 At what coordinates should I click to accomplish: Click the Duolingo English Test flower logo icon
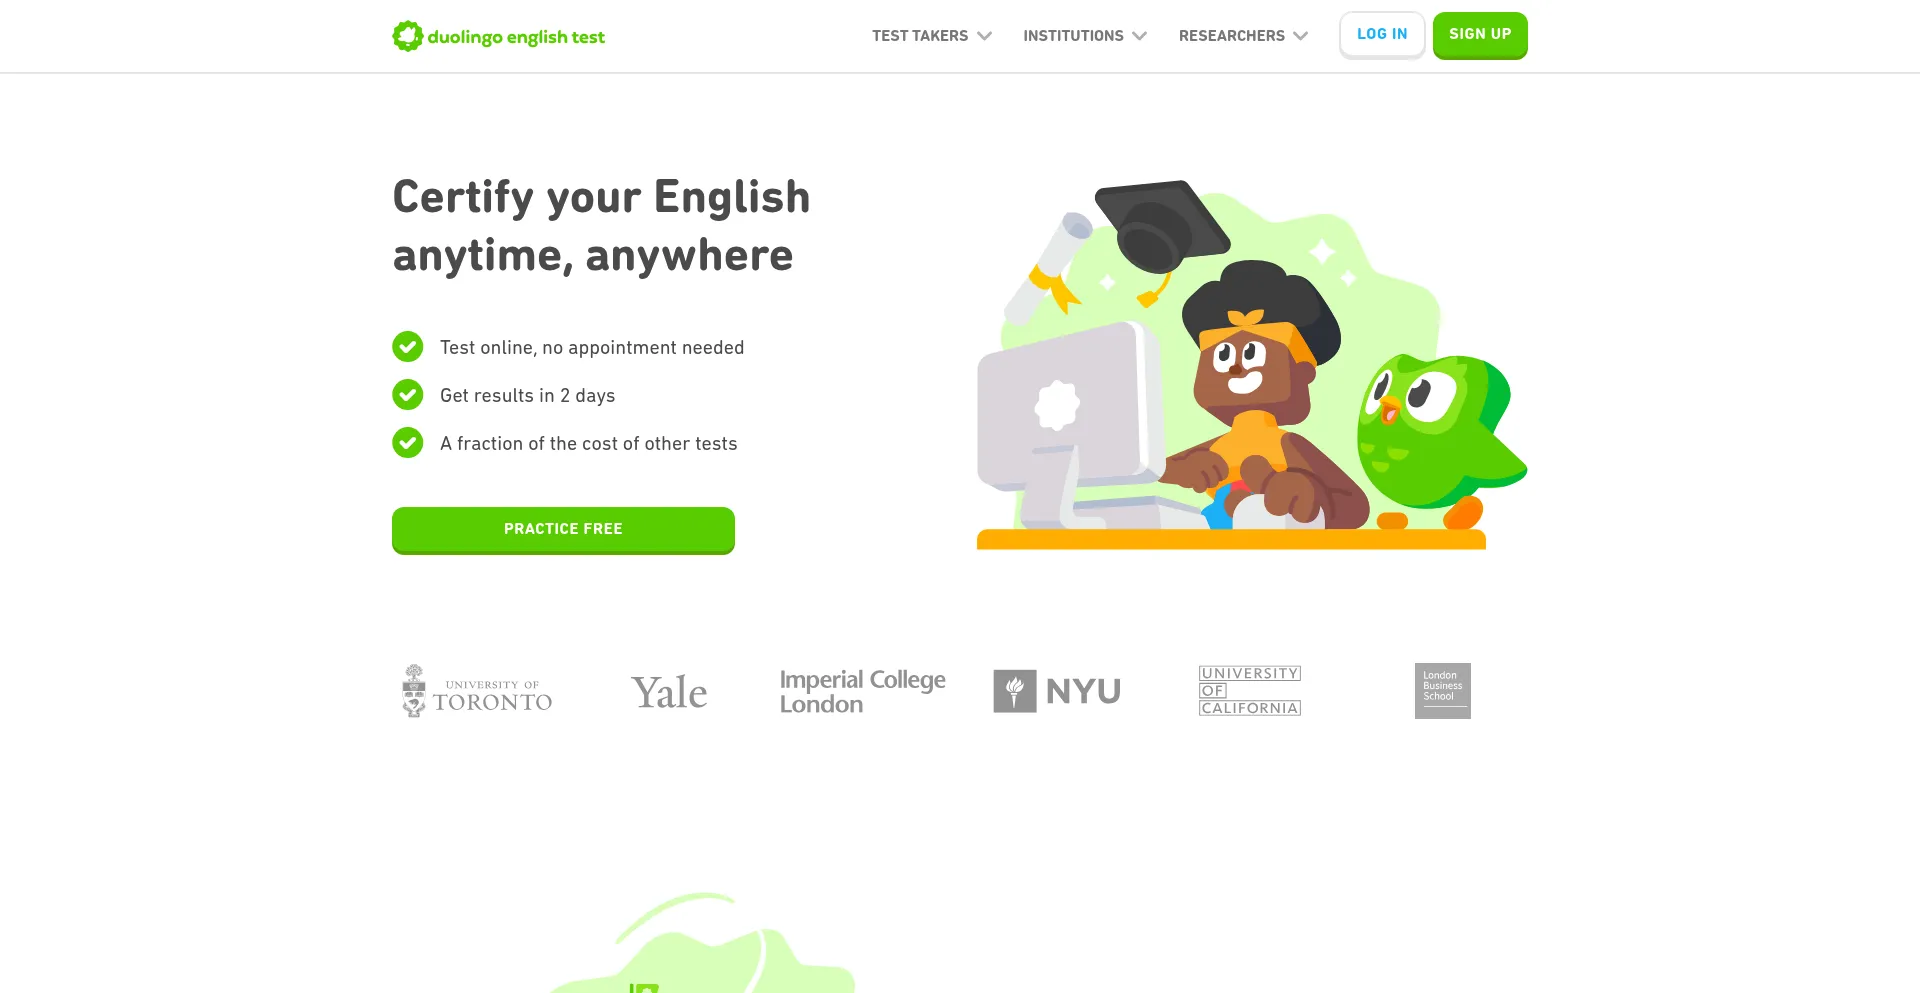pyautogui.click(x=407, y=36)
